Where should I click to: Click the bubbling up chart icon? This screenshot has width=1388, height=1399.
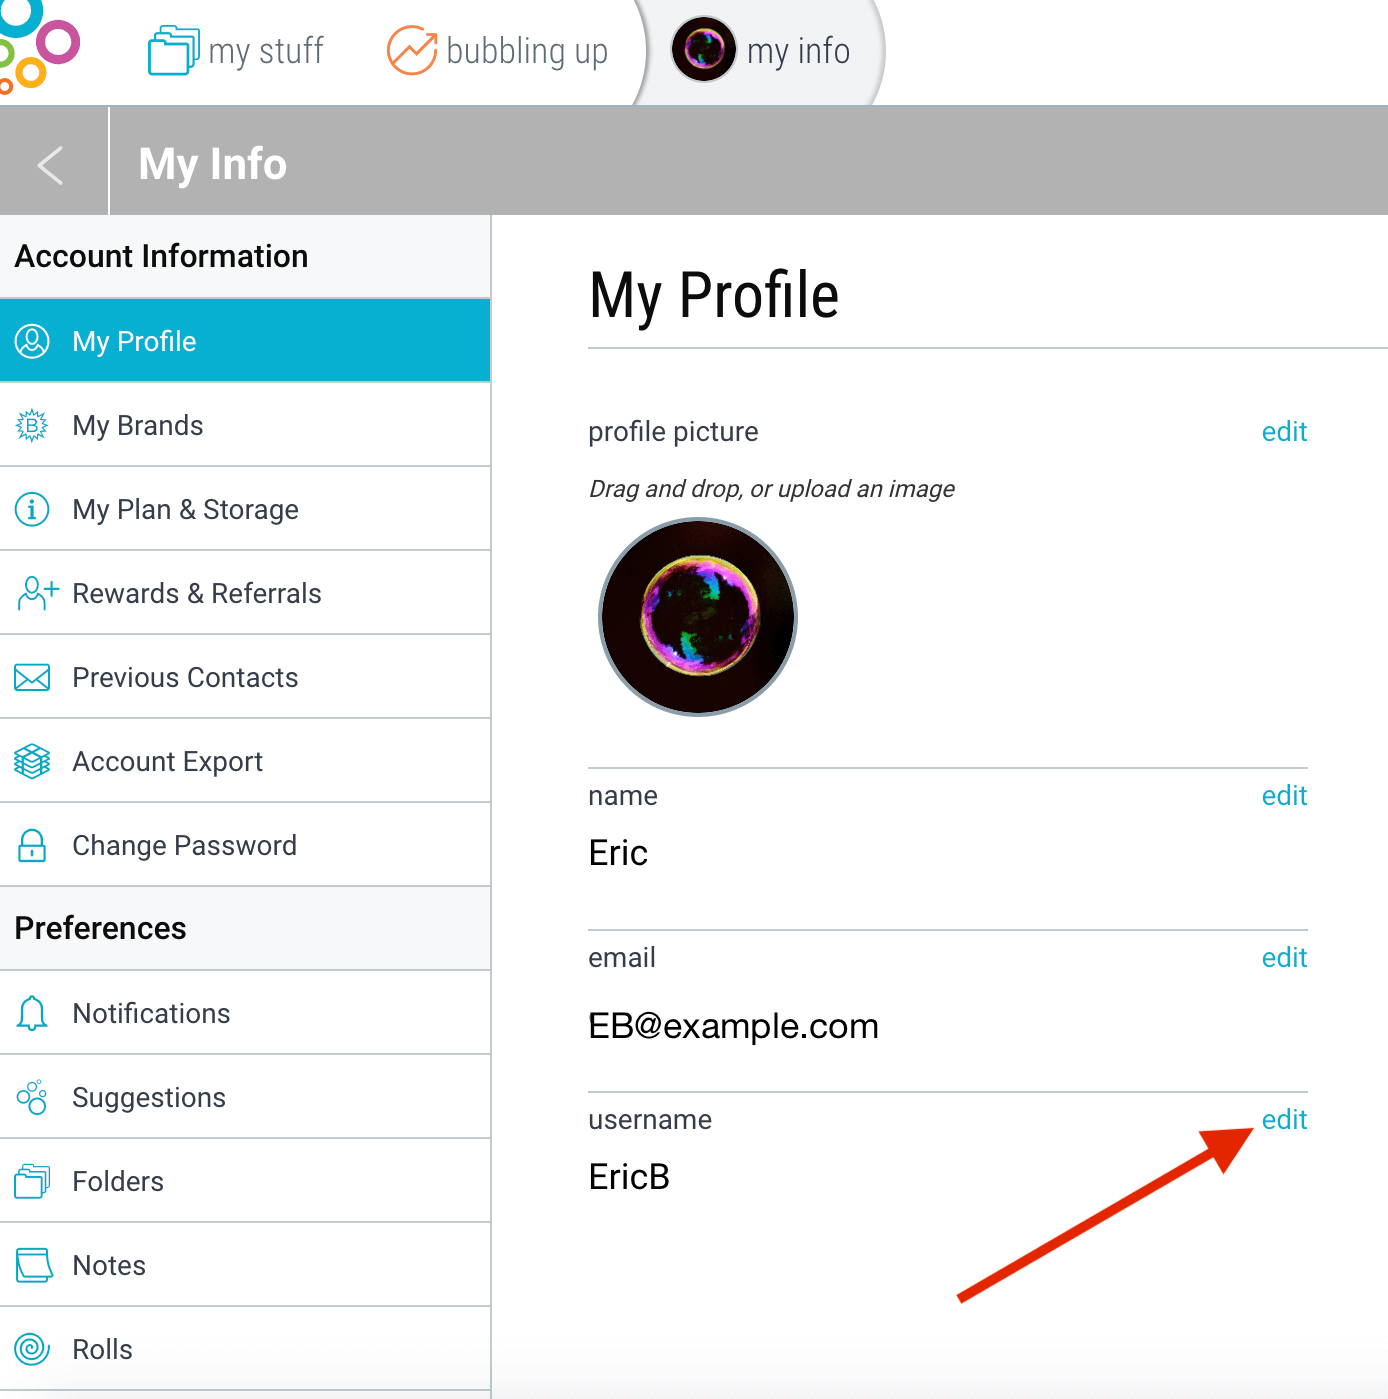click(x=412, y=50)
